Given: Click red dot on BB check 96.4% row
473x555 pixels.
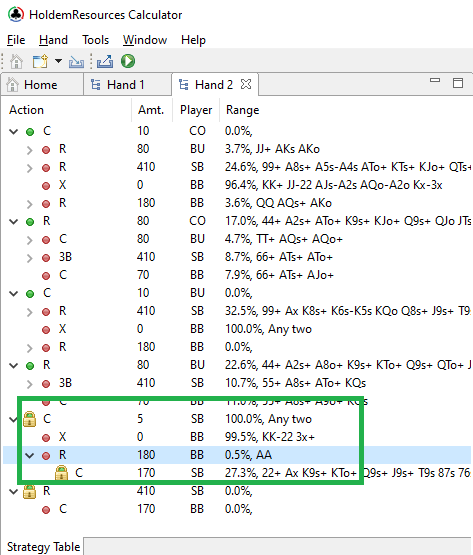Looking at the screenshot, I should coord(46,185).
